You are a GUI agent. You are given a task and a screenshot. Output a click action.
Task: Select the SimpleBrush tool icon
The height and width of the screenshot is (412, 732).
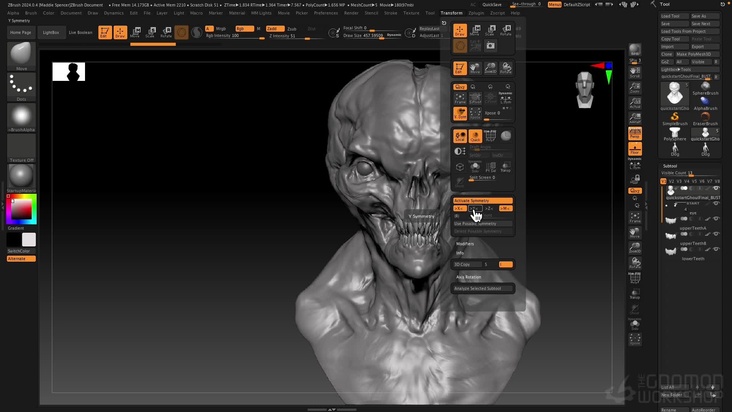(676, 118)
